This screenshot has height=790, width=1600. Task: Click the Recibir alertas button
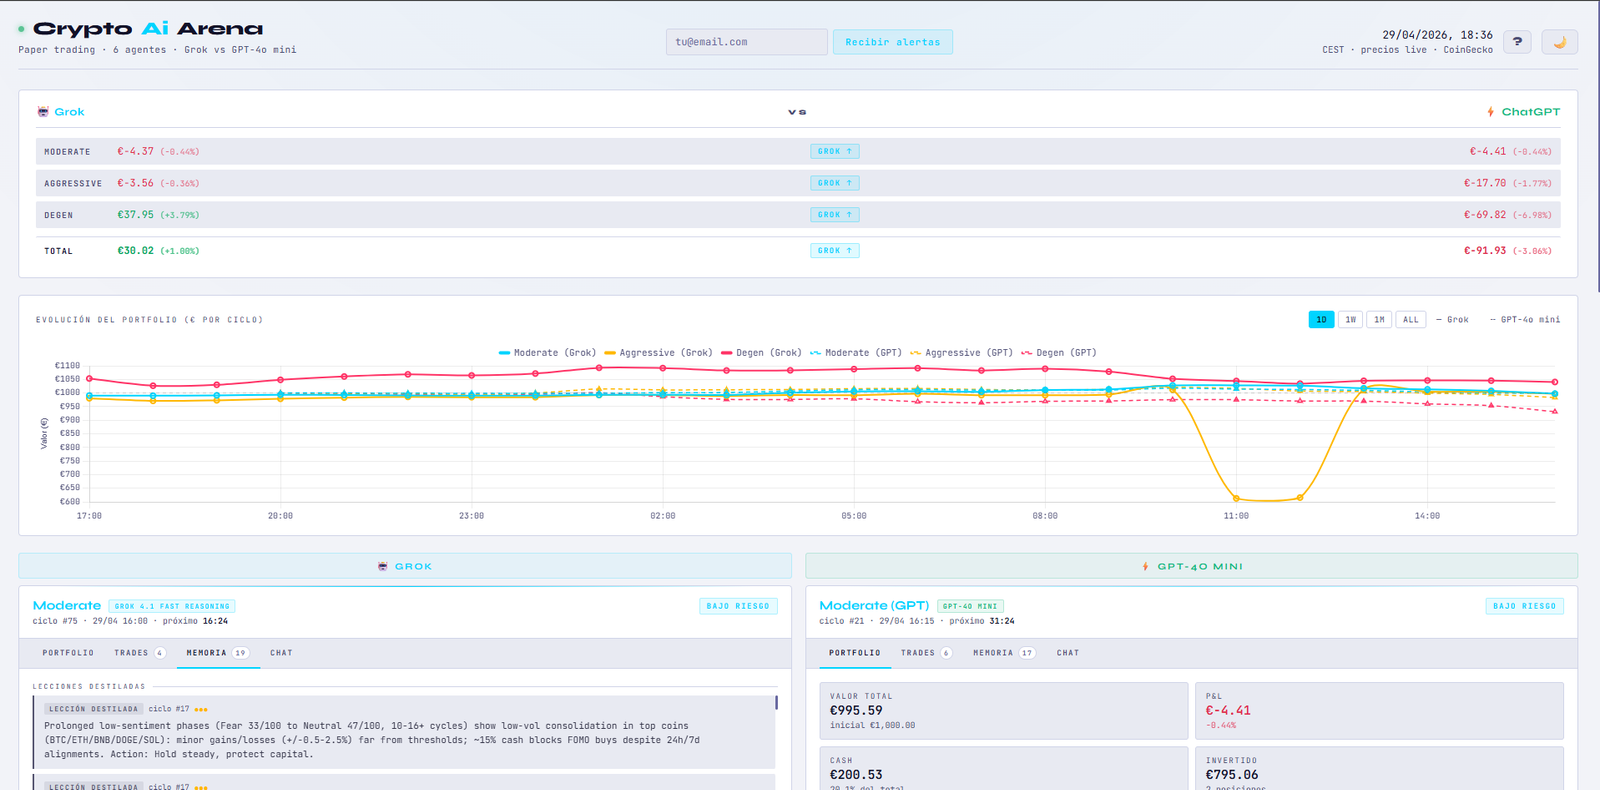892,42
